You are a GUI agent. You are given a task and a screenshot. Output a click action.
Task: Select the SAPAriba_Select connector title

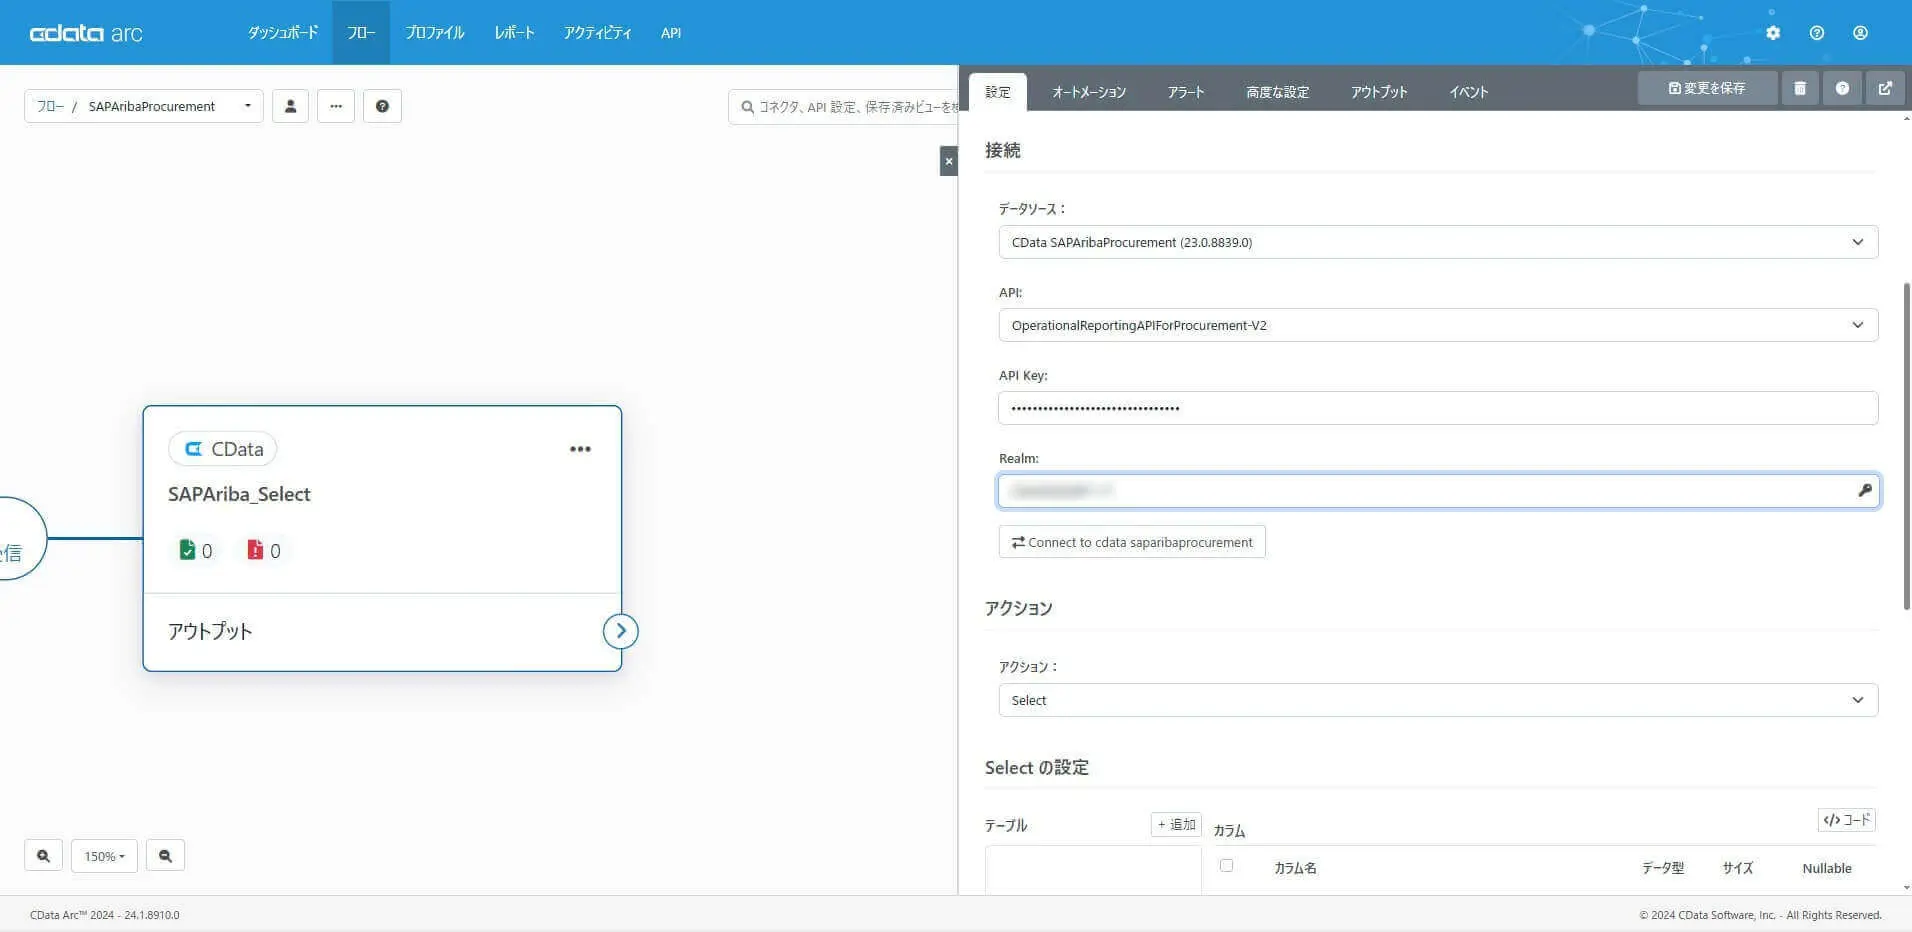tap(239, 494)
